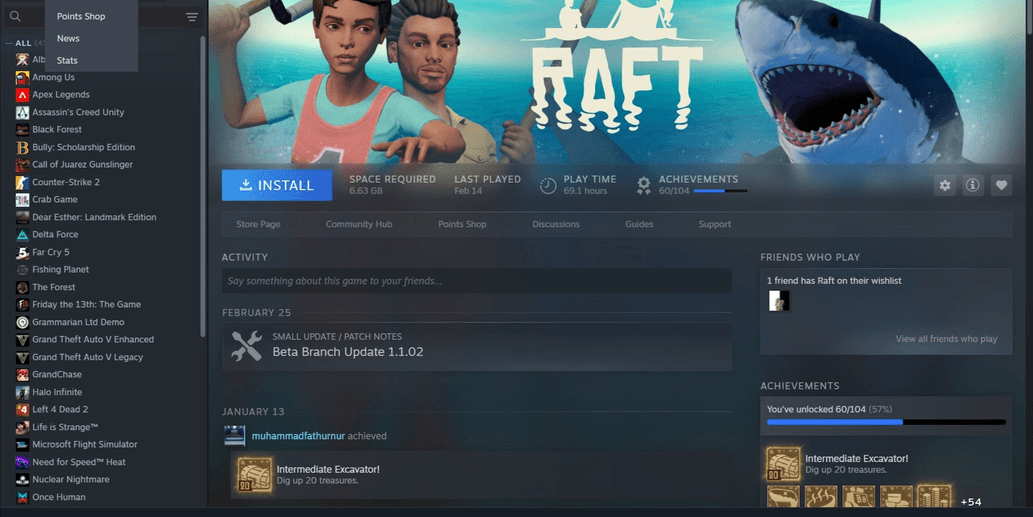The height and width of the screenshot is (517, 1033).
Task: Click the blue INSTALL button
Action: pyautogui.click(x=277, y=185)
